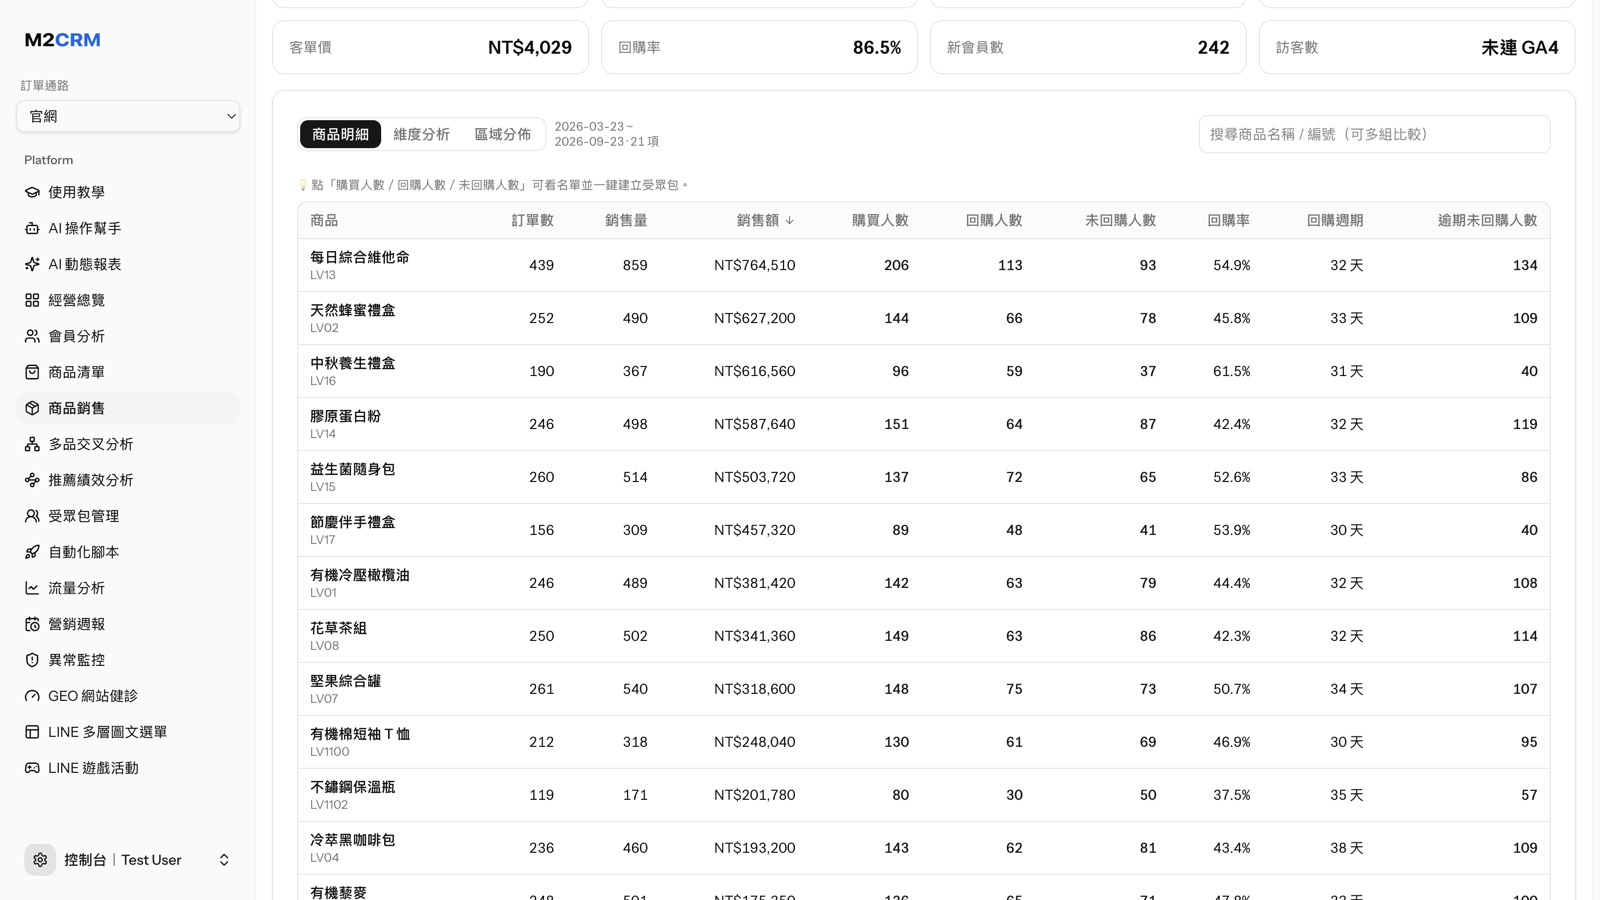Switch to the 區域分佈 tab
This screenshot has width=1600, height=900.
pos(502,134)
